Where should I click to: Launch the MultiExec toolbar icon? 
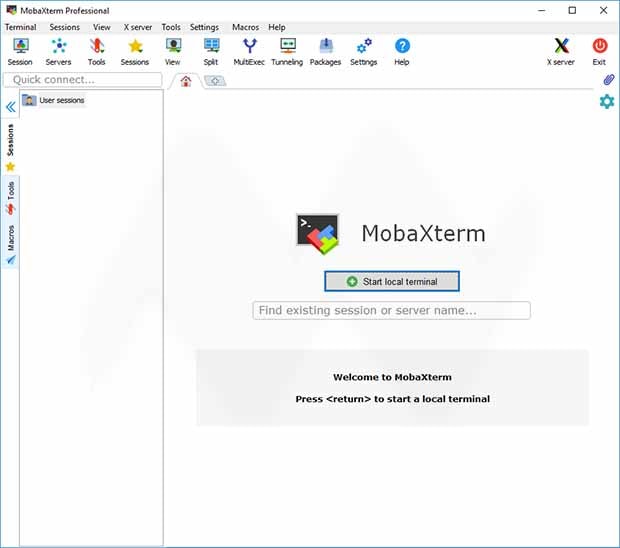tap(249, 52)
